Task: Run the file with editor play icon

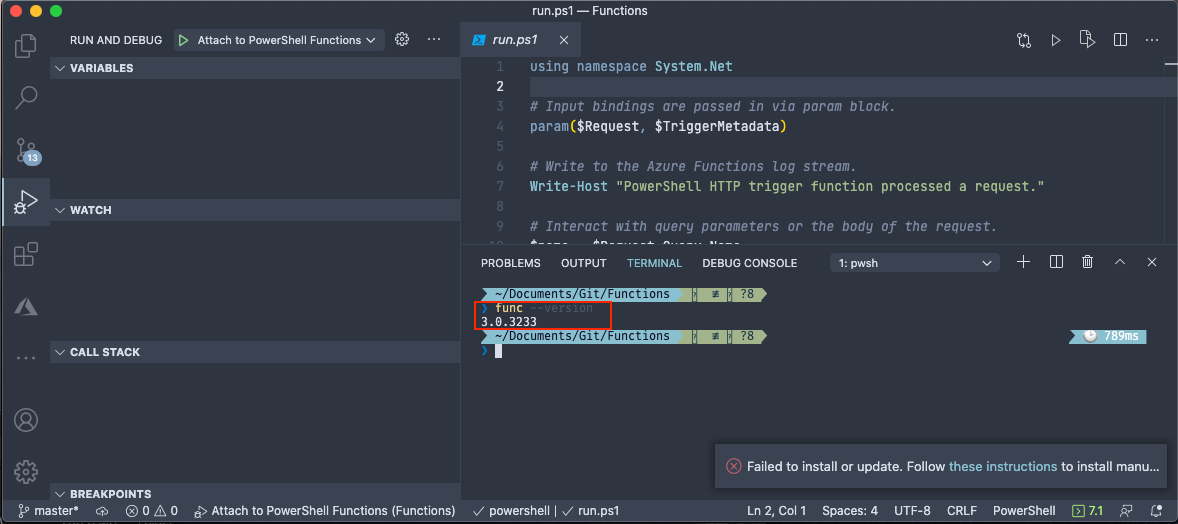Action: click(1056, 40)
